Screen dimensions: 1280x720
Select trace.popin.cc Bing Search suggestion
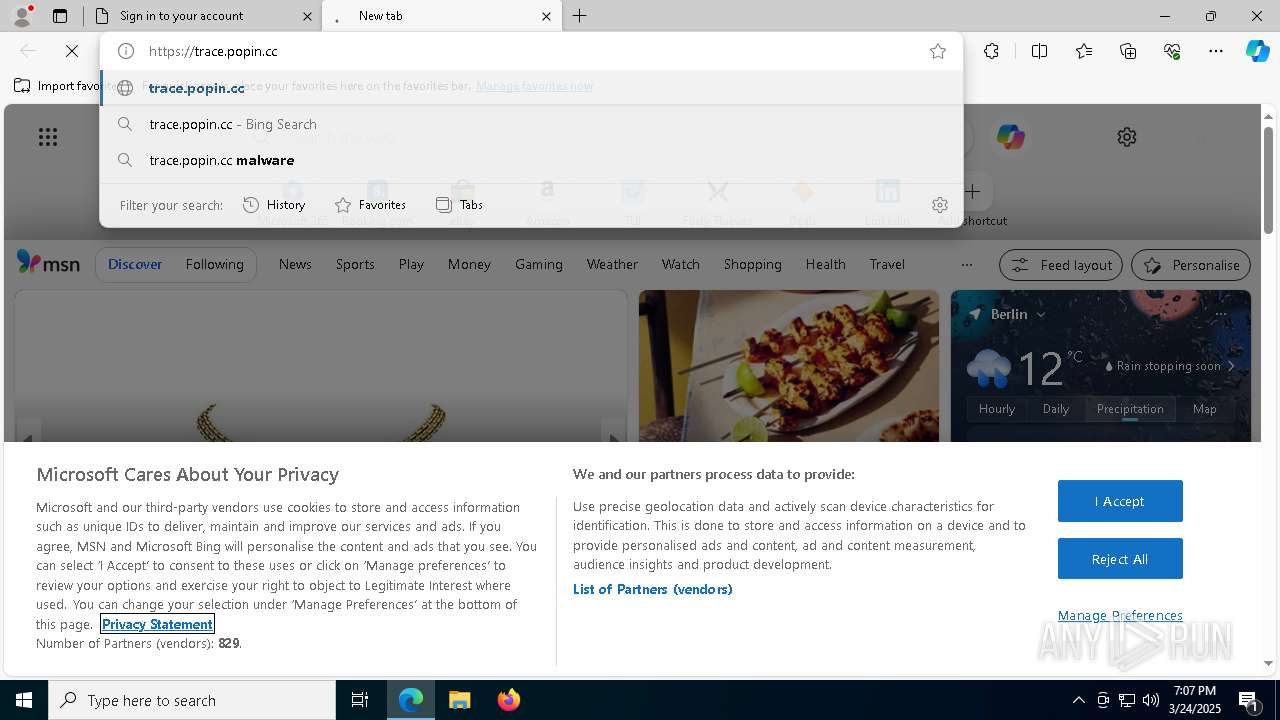531,124
